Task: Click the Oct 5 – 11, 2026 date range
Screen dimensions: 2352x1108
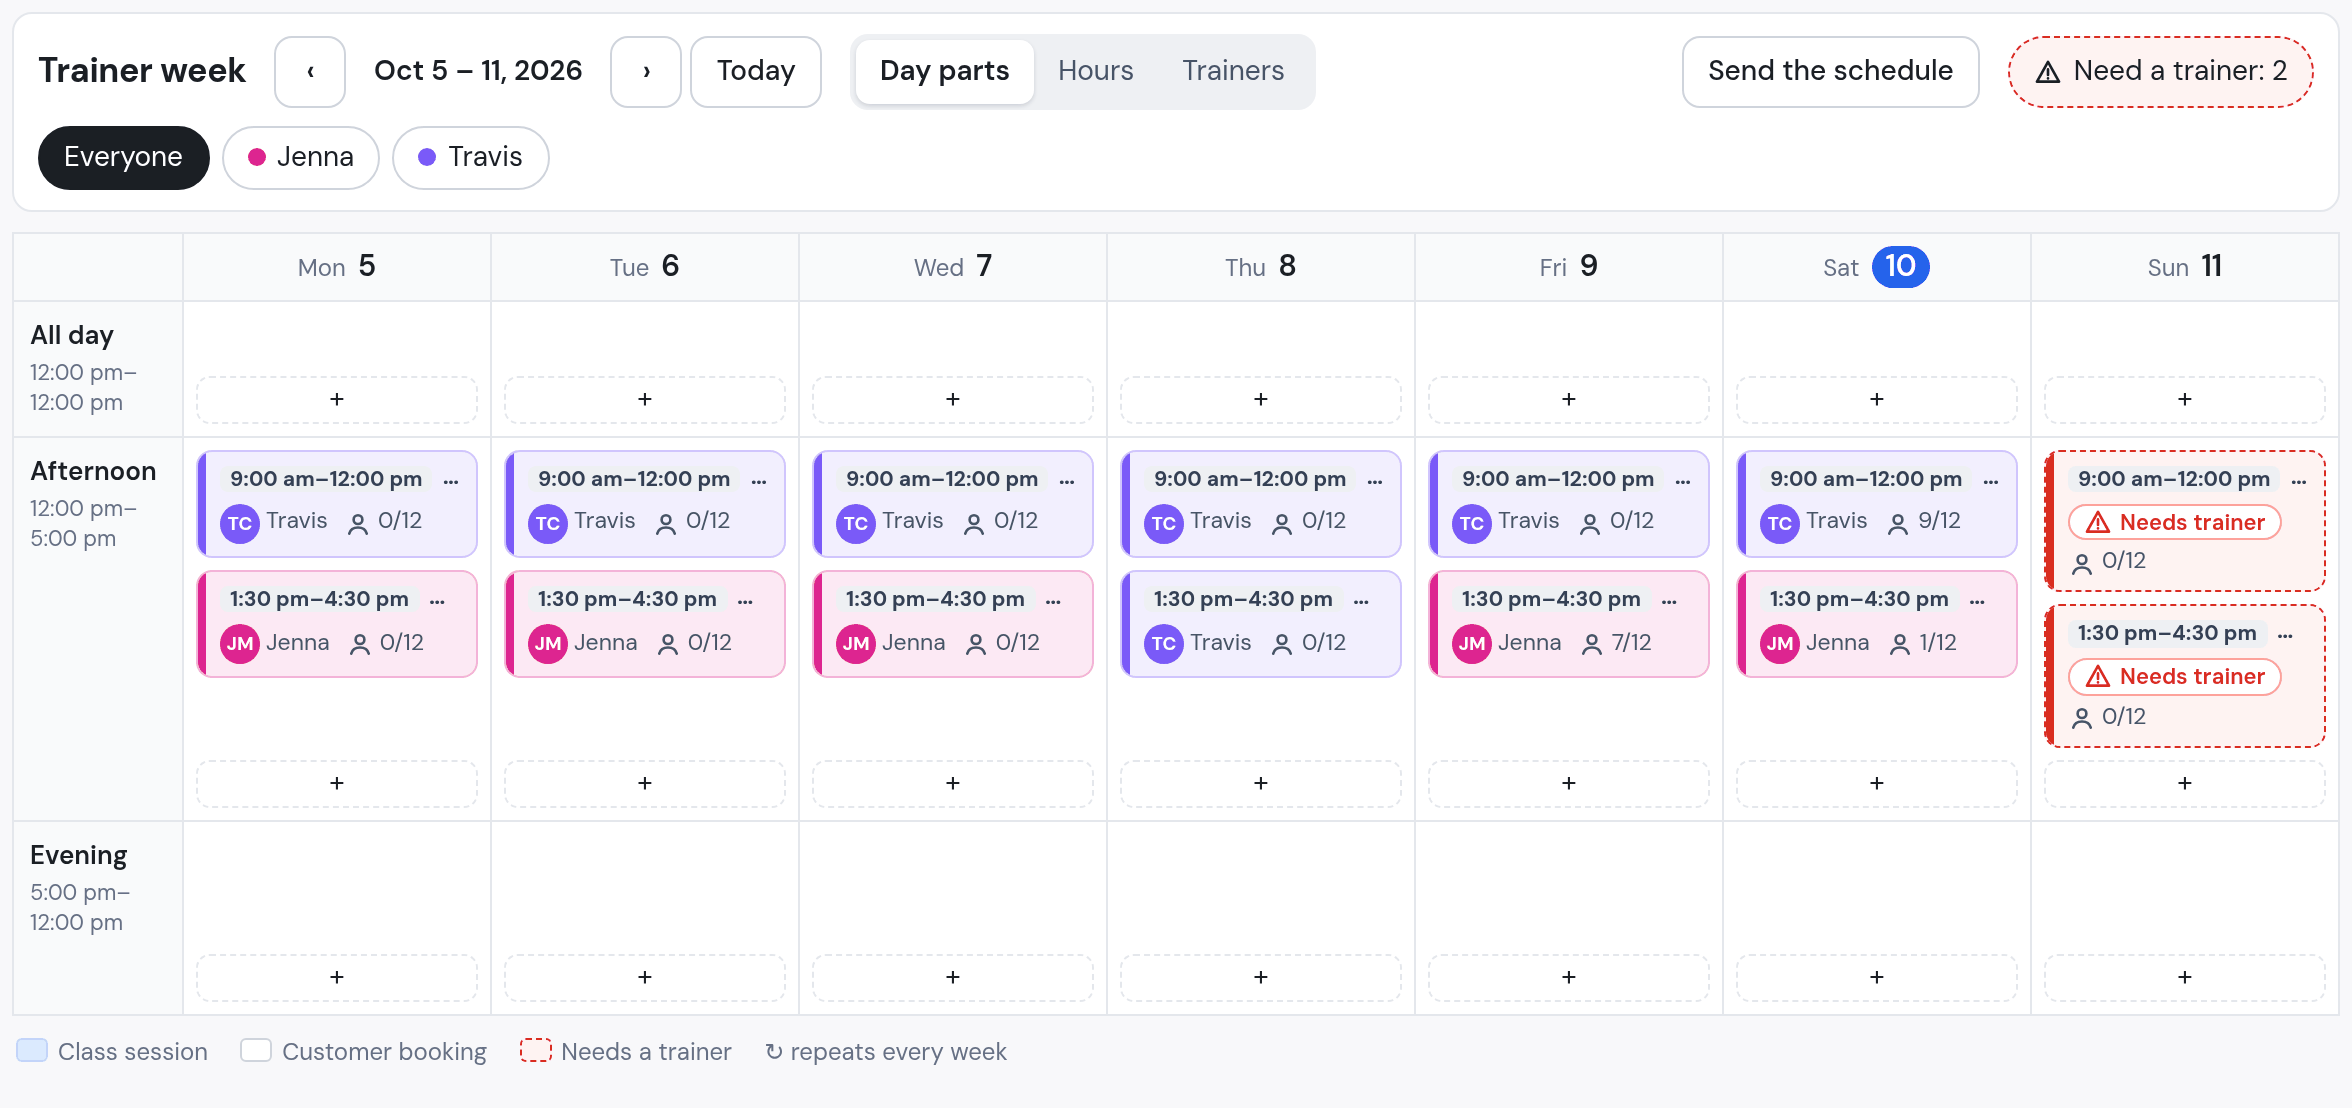Action: [x=478, y=71]
